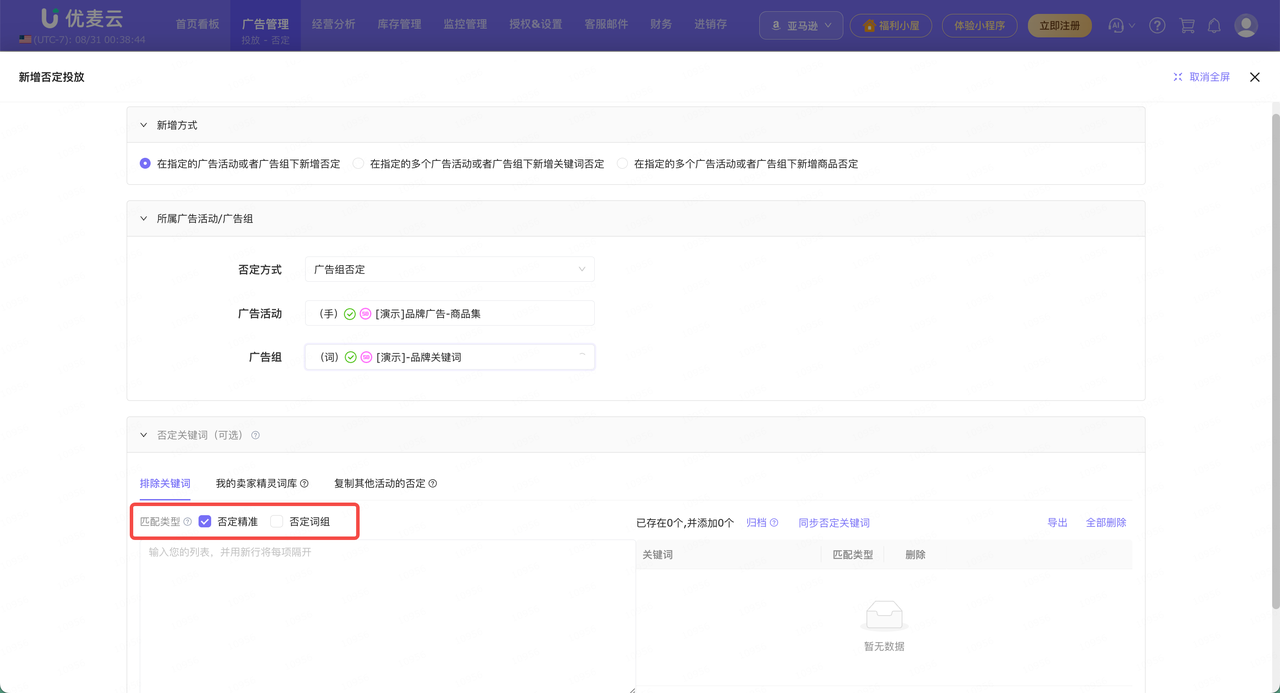This screenshot has width=1280, height=693.
Task: Open the 否定方式 dropdown
Action: coord(450,269)
